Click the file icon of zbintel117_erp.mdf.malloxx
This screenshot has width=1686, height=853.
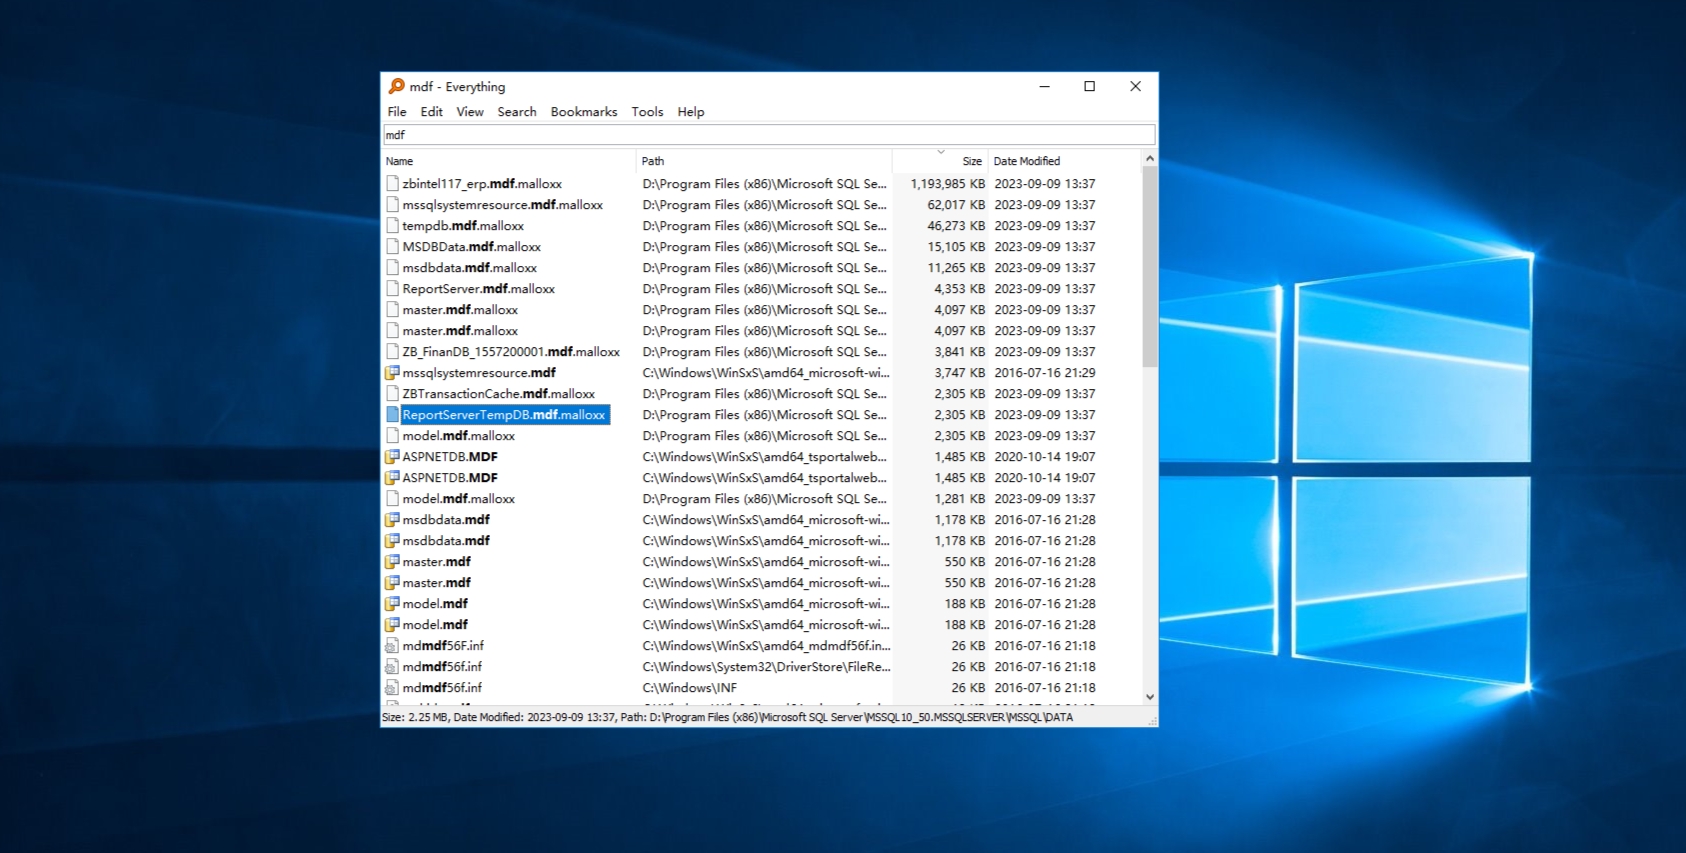coord(393,184)
